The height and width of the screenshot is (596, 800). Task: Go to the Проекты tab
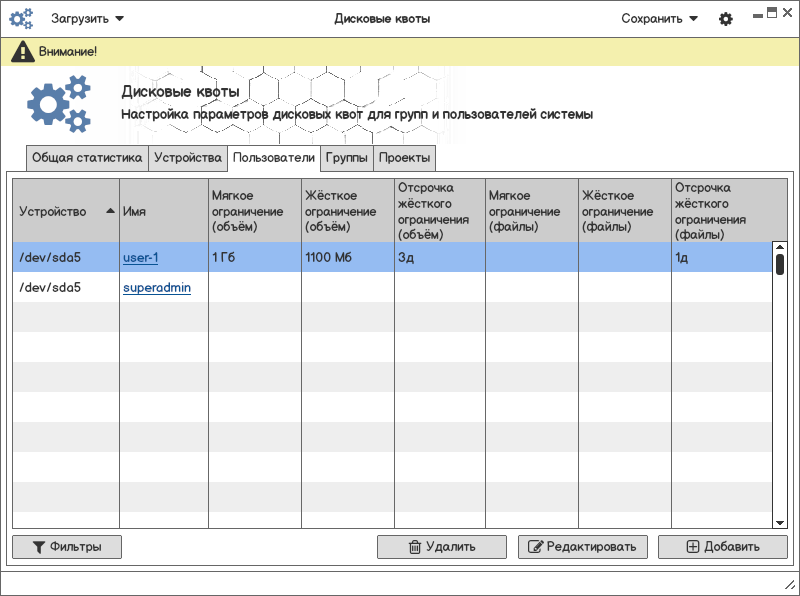(x=405, y=158)
